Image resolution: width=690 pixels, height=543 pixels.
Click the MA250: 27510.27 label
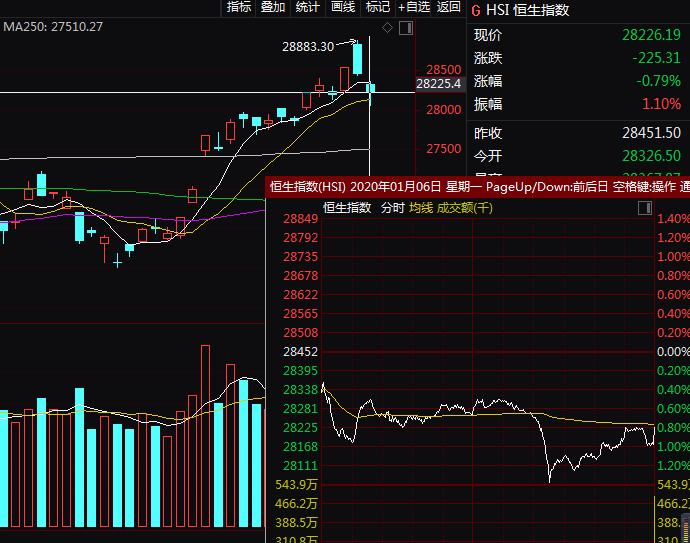click(x=53, y=27)
